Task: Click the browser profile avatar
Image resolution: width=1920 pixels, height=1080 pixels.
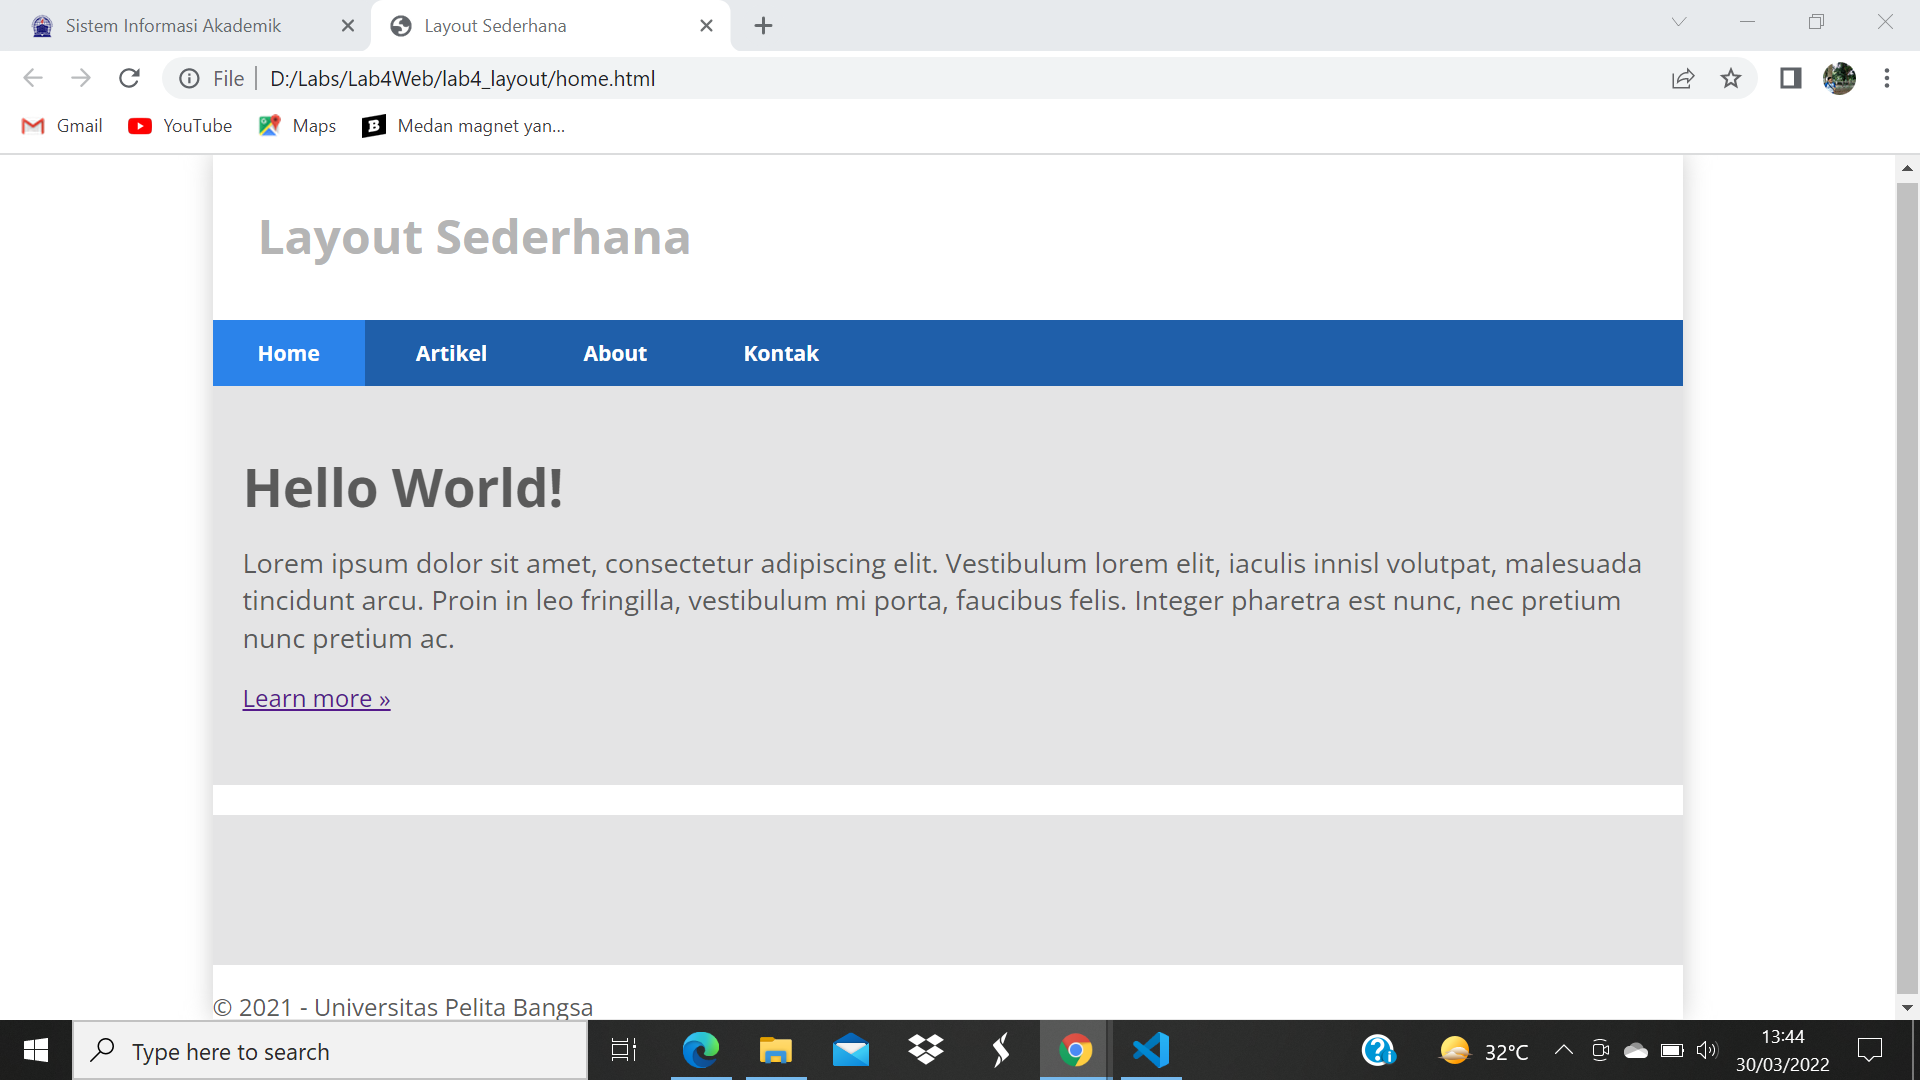Action: click(1840, 78)
